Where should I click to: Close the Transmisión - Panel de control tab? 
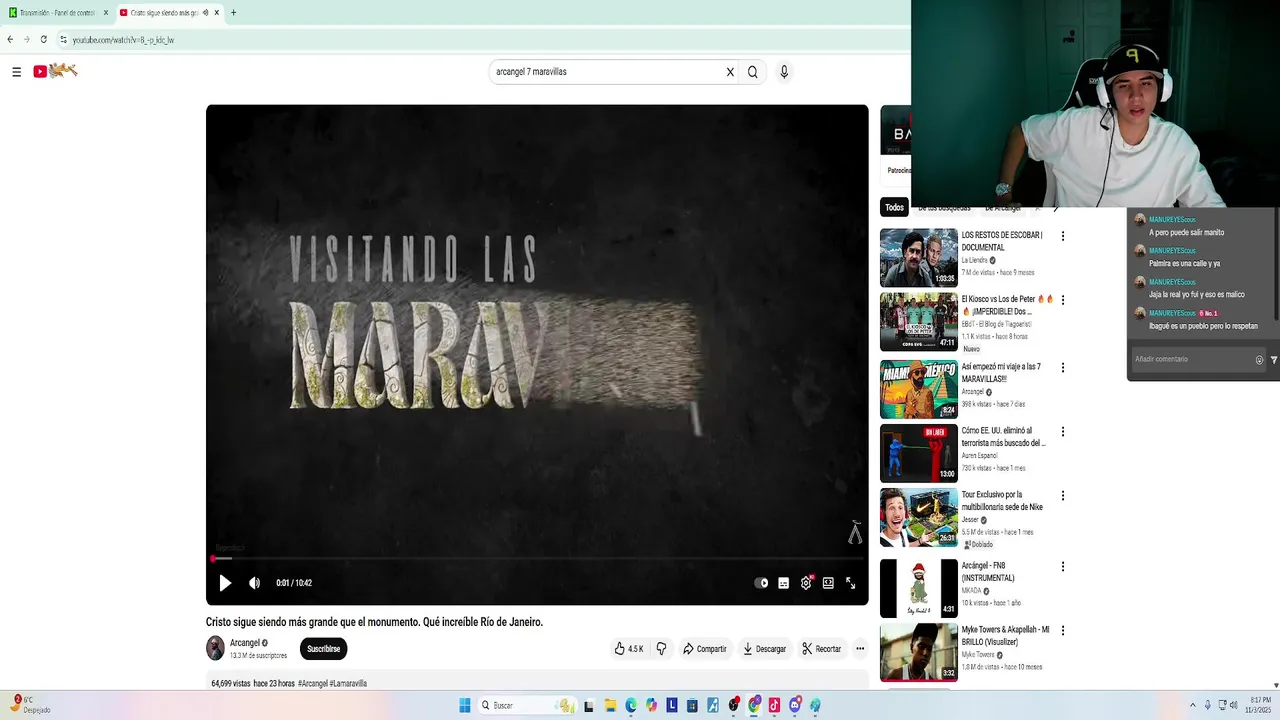click(x=105, y=13)
